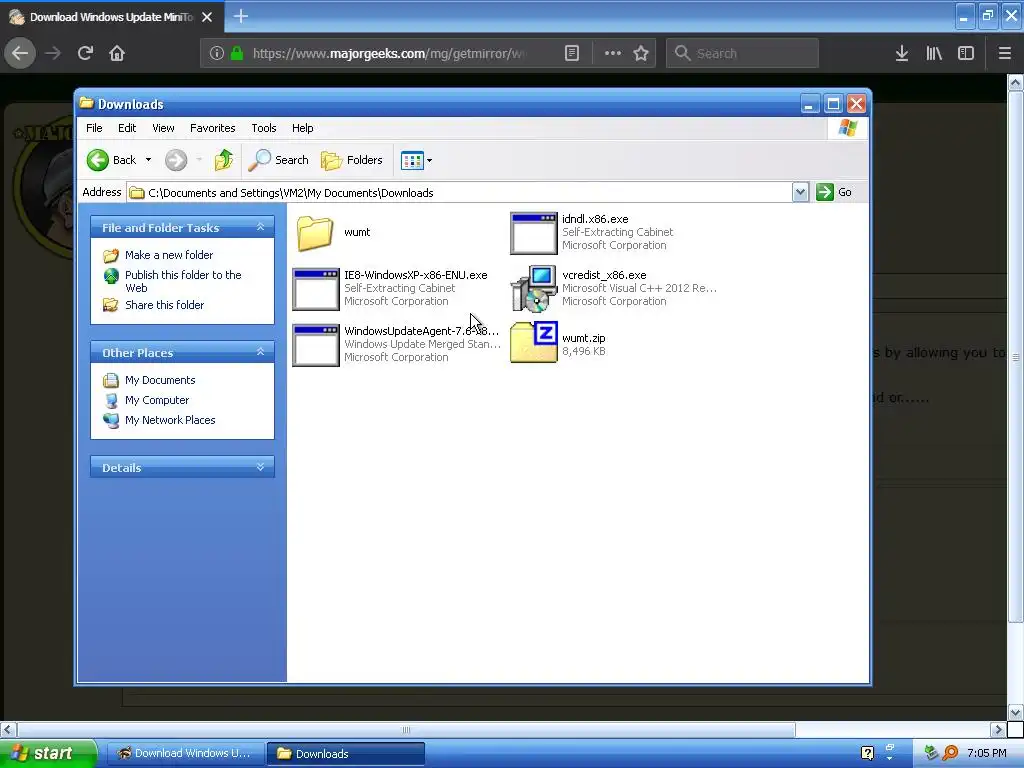
Task: Click the Firefox home button
Action: pos(117,53)
